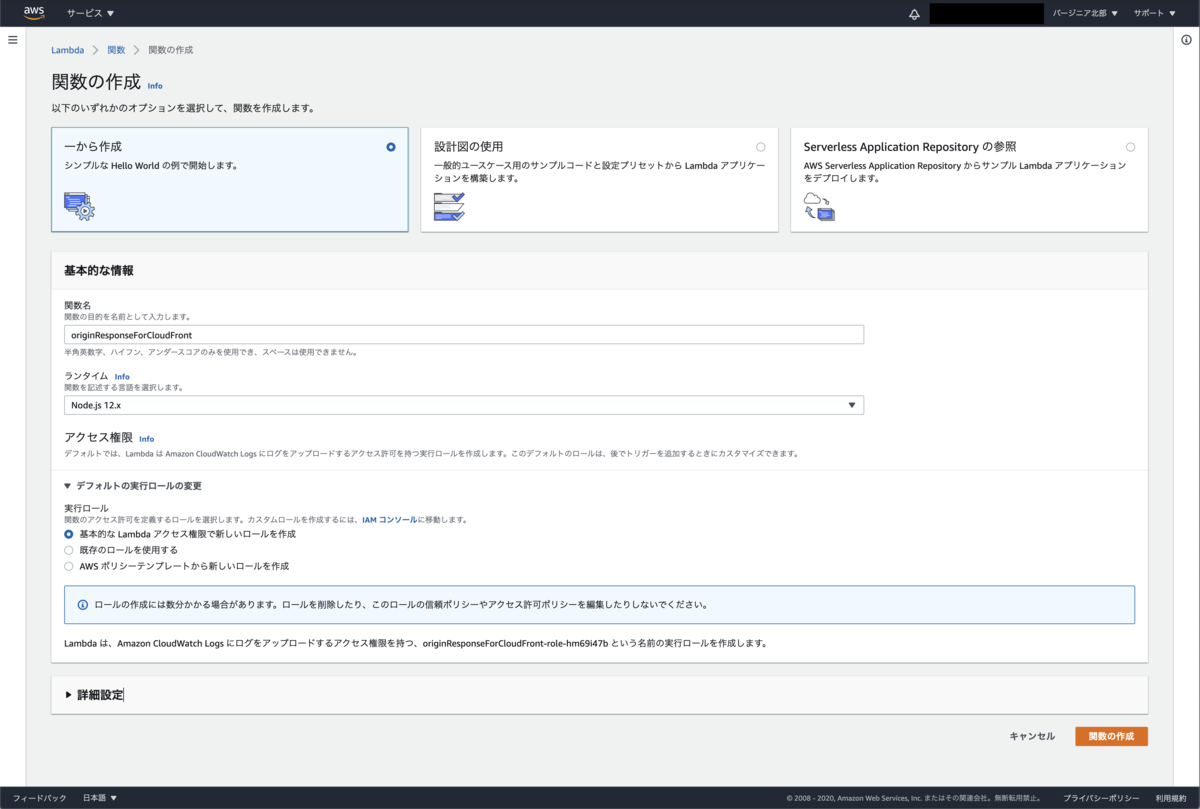Choose 基本的な Lambda アクセス権限で新しいロールを作成
The width and height of the screenshot is (1200, 809).
coord(69,534)
